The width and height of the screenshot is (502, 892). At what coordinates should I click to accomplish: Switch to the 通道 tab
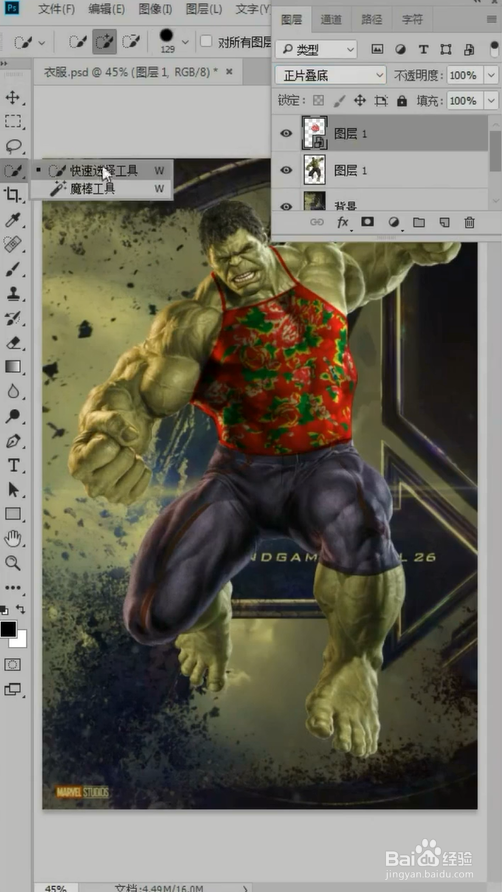coord(331,19)
